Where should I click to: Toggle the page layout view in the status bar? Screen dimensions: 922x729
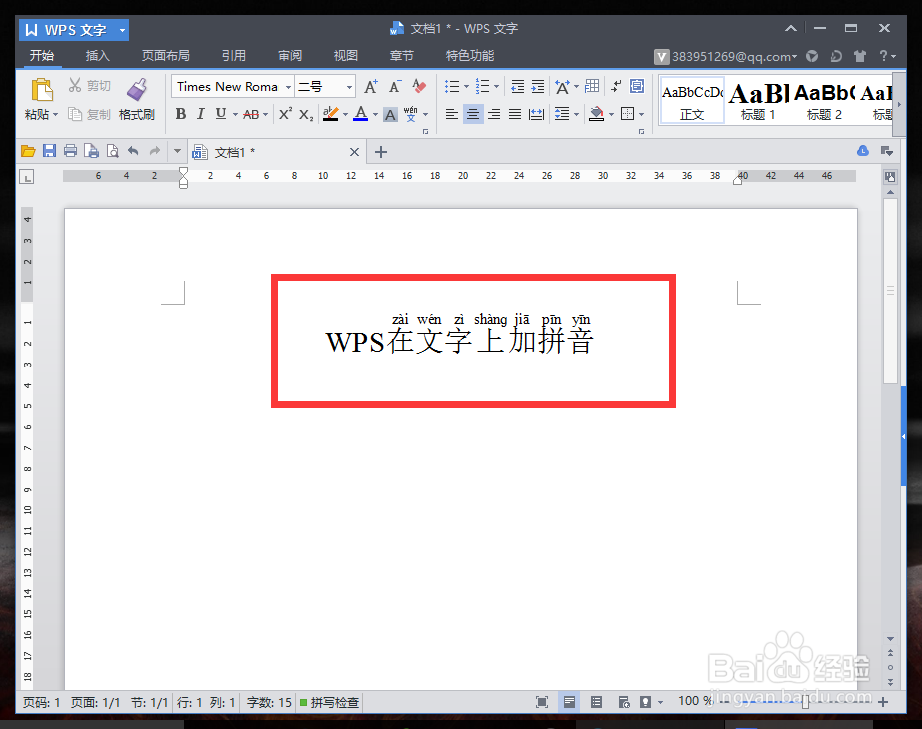tap(569, 701)
